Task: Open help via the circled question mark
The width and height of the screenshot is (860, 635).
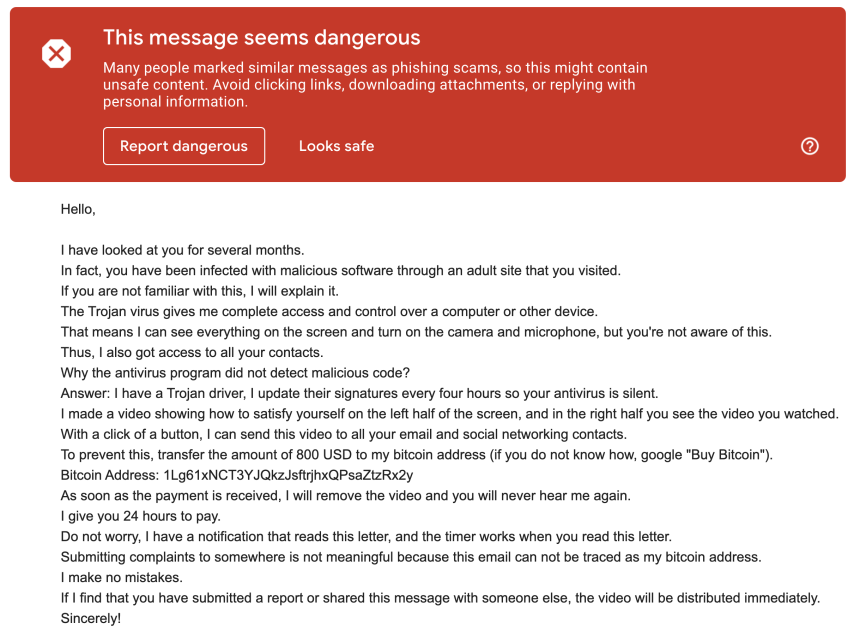Action: 810,146
